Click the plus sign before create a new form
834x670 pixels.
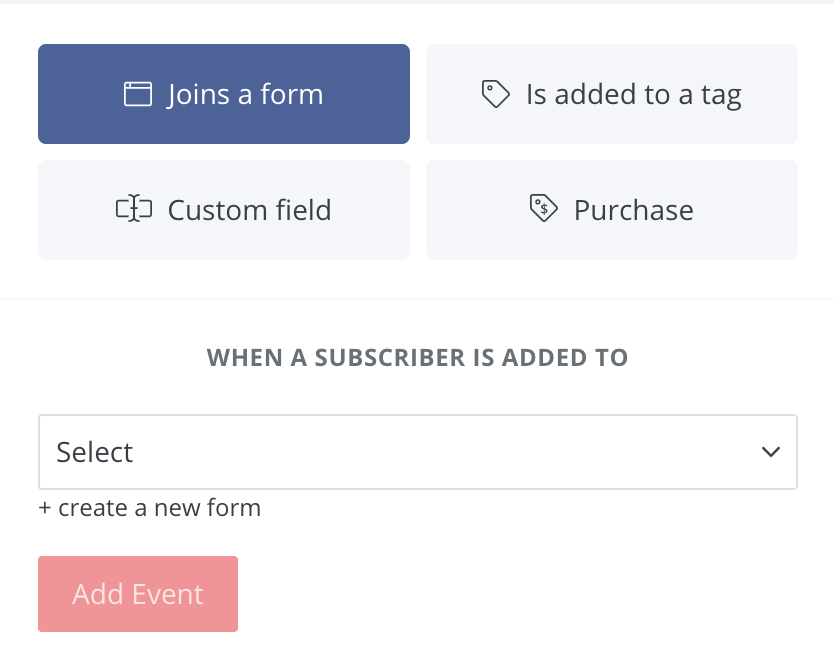pyautogui.click(x=44, y=507)
